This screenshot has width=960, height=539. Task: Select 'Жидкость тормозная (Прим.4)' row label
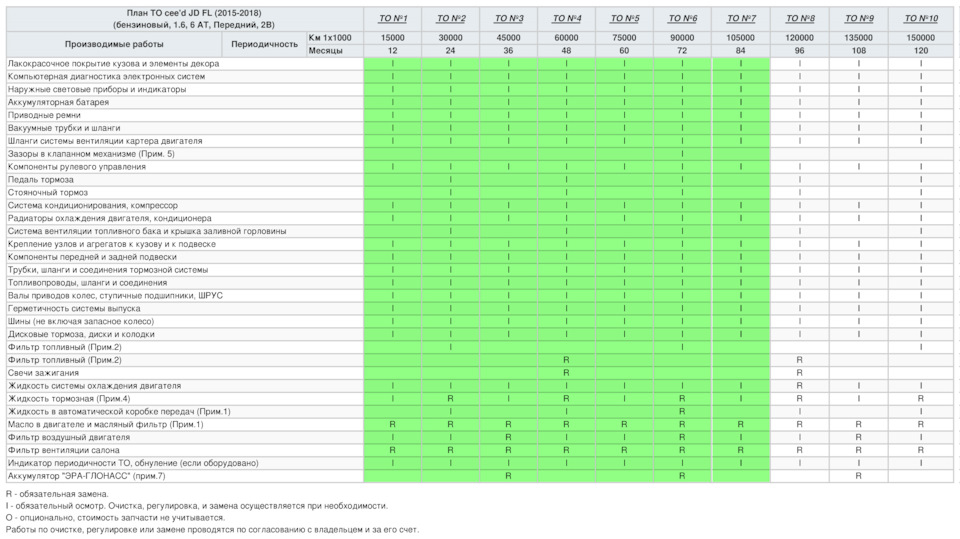(x=69, y=399)
